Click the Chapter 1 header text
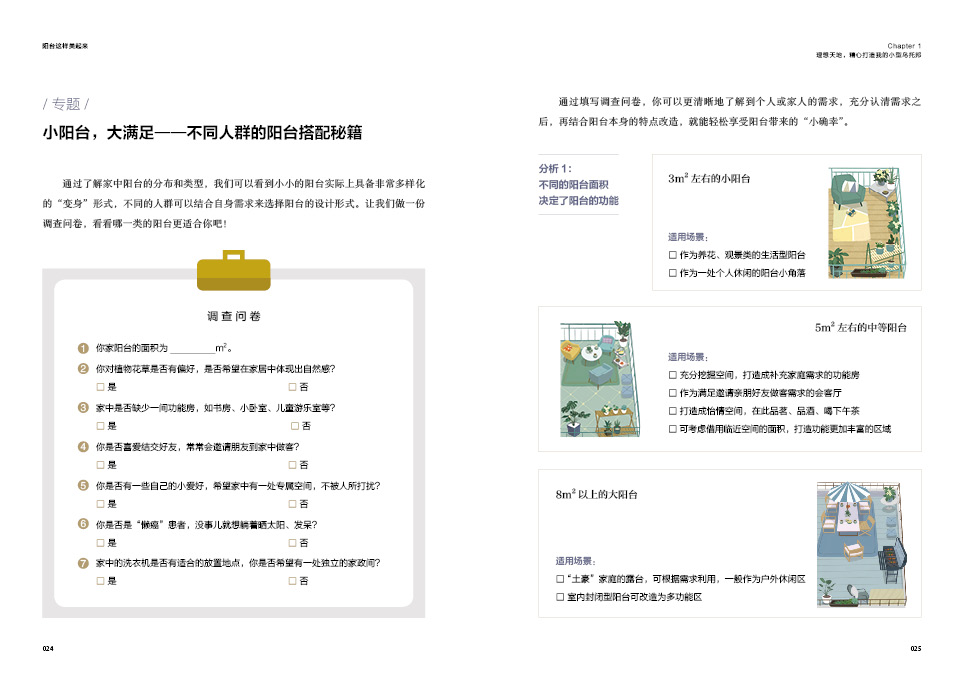964x680 pixels. point(904,45)
